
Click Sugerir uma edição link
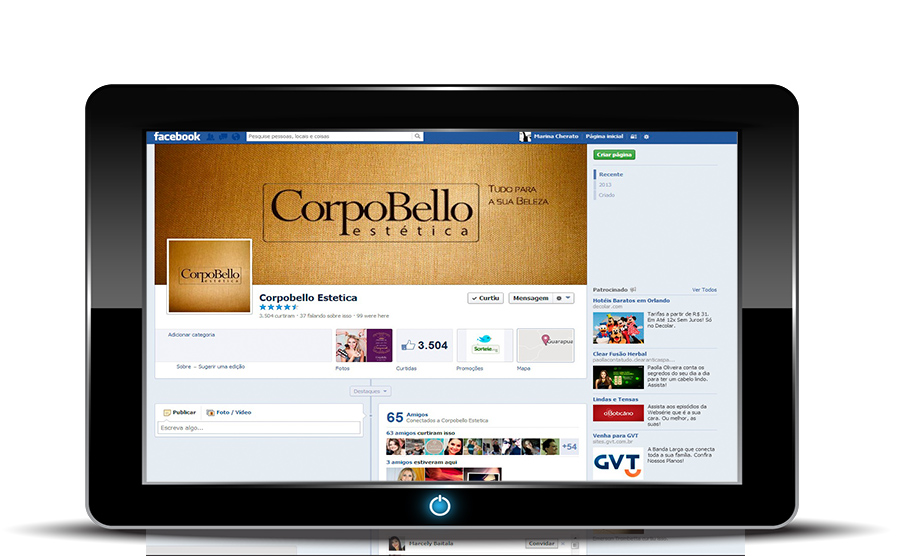coord(222,367)
